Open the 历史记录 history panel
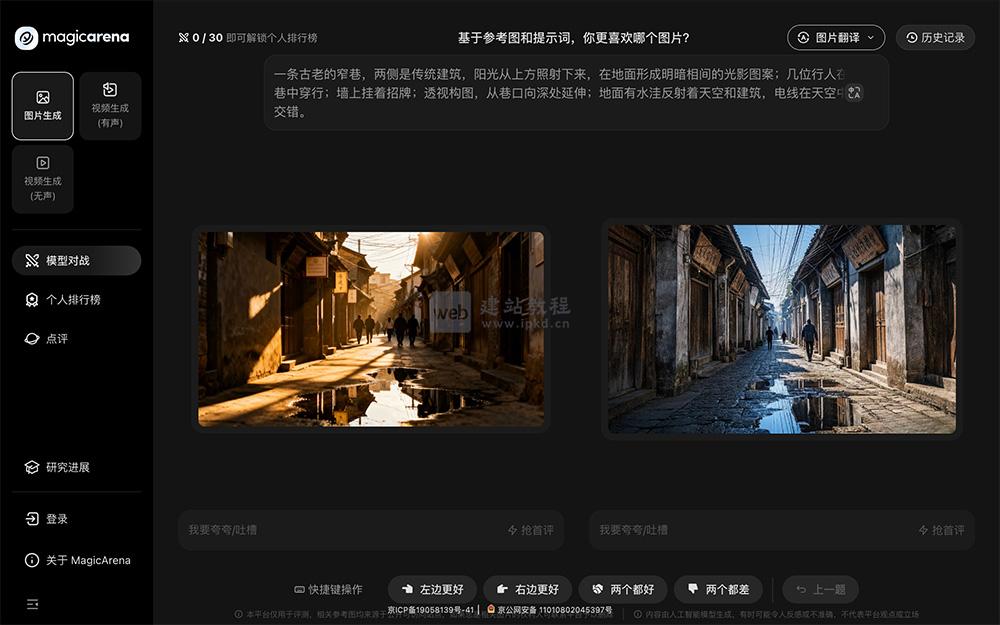 click(935, 37)
